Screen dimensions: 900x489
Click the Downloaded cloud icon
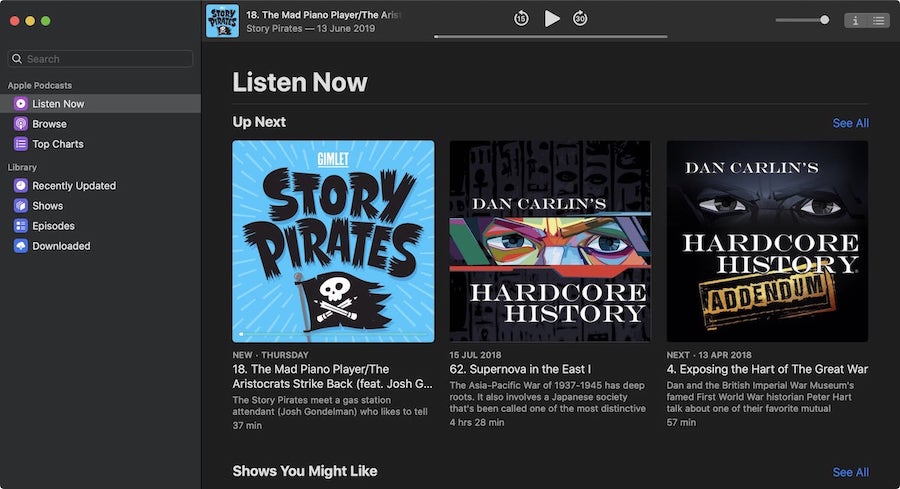21,246
